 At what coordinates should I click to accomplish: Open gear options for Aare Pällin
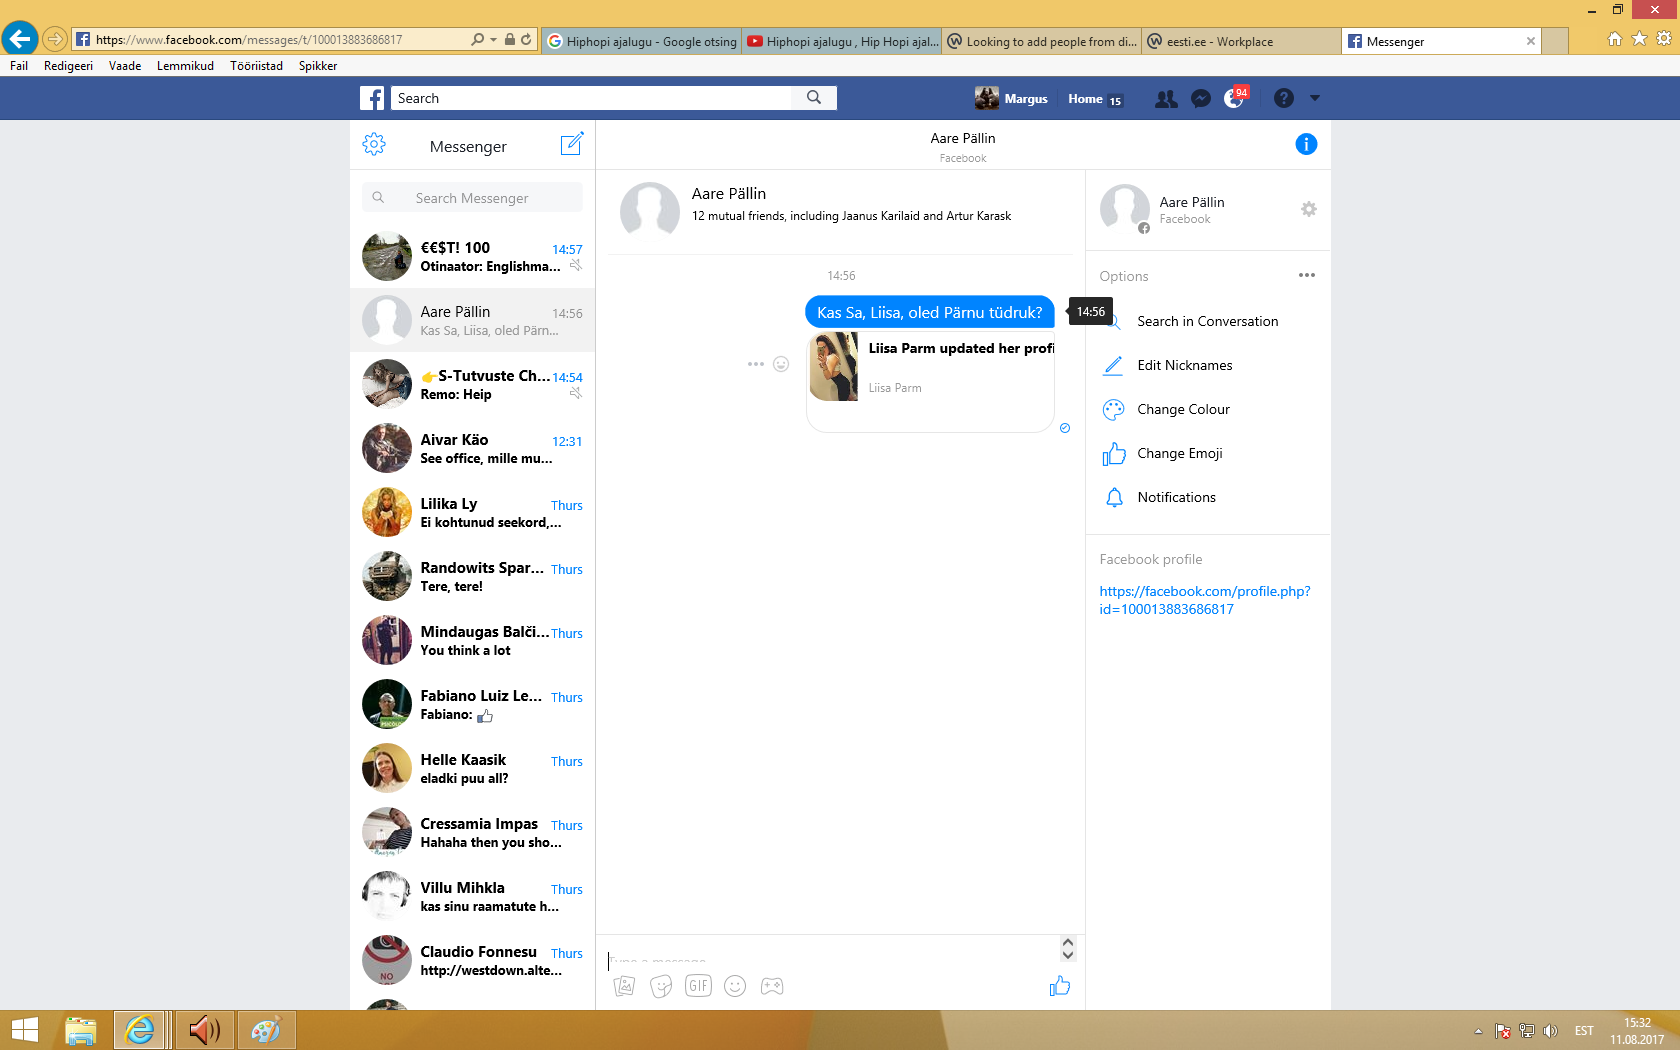pyautogui.click(x=1308, y=209)
